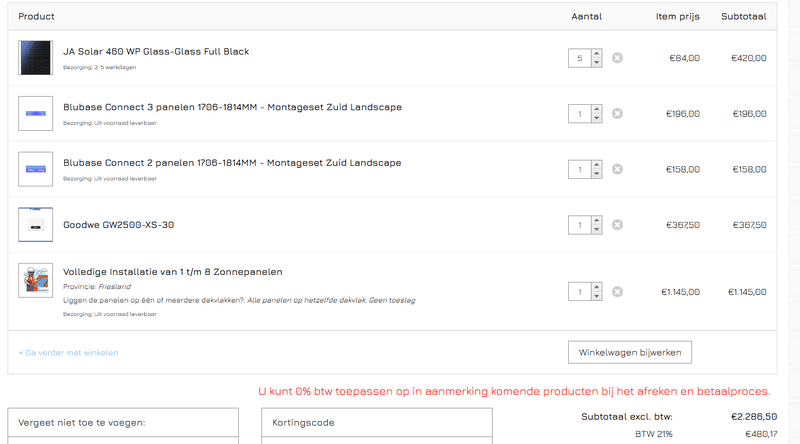Image resolution: width=800 pixels, height=444 pixels.
Task: Increase quantity of Blubase Connect 2 panelen
Action: pyautogui.click(x=596, y=165)
